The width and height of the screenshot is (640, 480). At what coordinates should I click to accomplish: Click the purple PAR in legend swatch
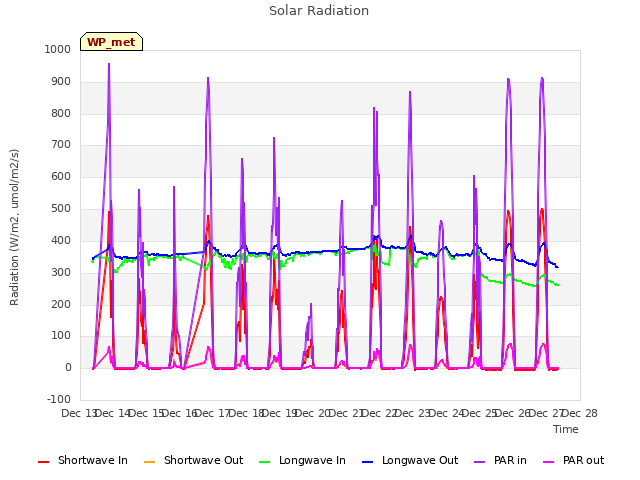(480, 462)
